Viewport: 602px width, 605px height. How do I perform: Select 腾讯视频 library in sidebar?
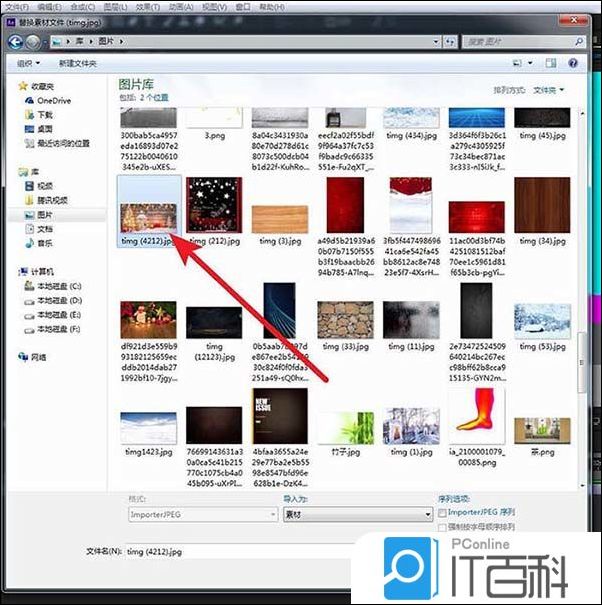click(x=46, y=200)
